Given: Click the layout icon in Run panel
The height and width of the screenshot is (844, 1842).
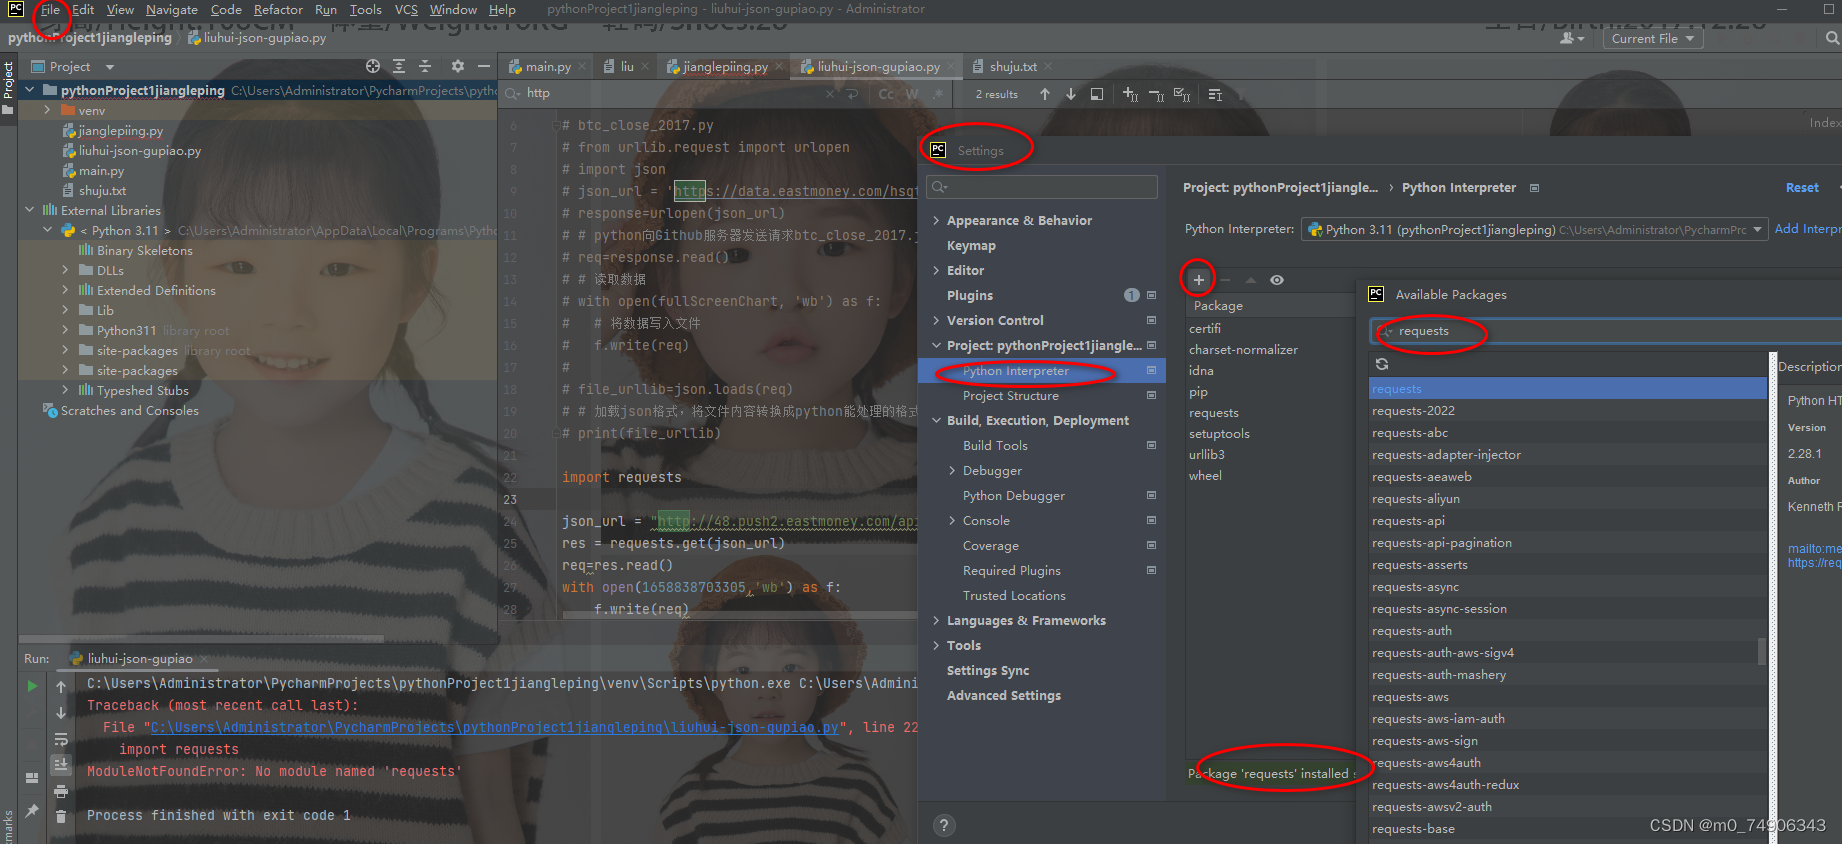Looking at the screenshot, I should tap(32, 777).
